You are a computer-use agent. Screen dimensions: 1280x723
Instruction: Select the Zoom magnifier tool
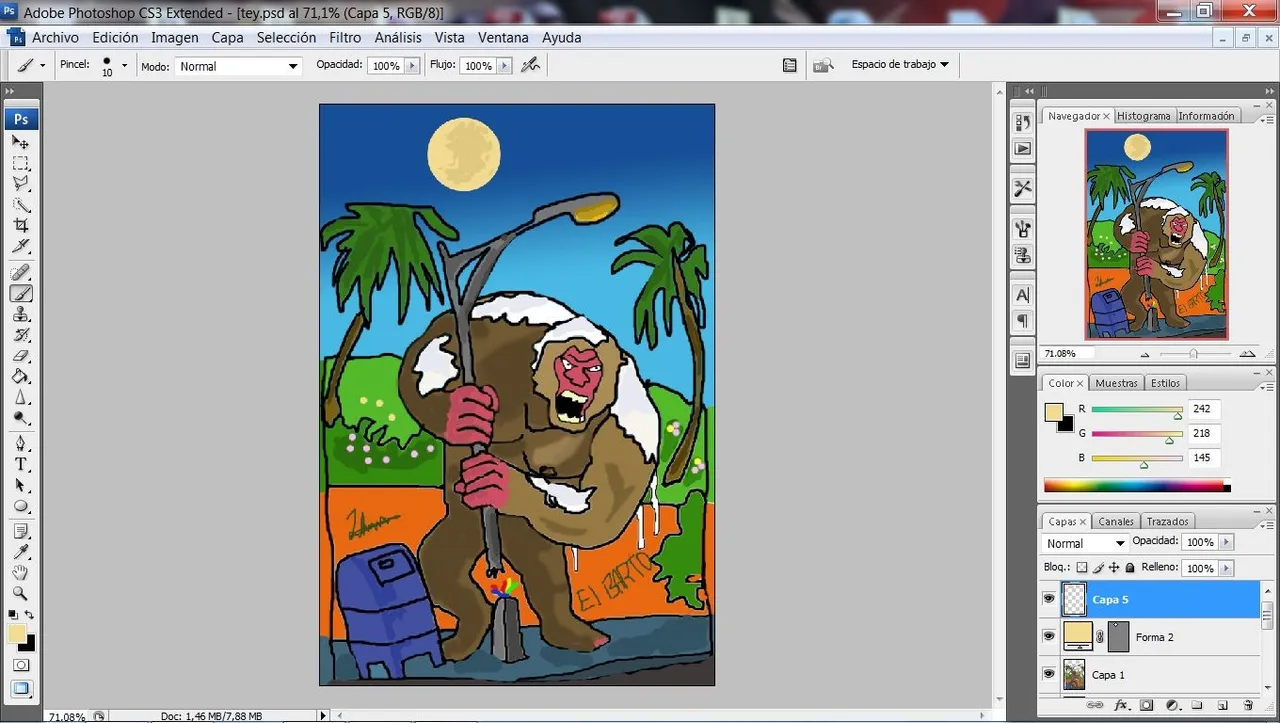click(x=21, y=593)
